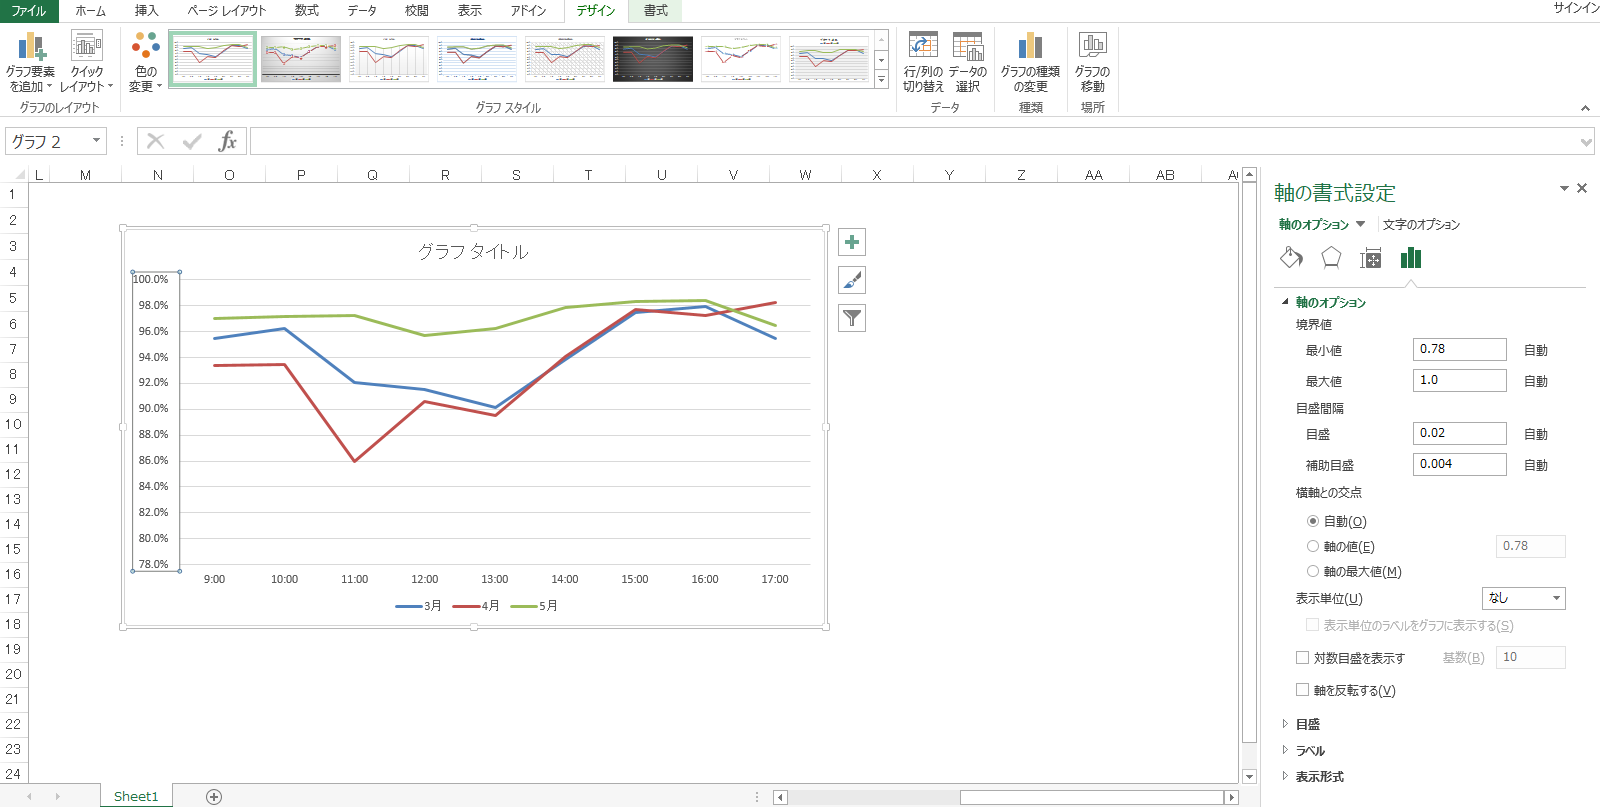Image resolution: width=1600 pixels, height=807 pixels.
Task: Select the dark black chart style thumbnail
Action: pos(653,59)
